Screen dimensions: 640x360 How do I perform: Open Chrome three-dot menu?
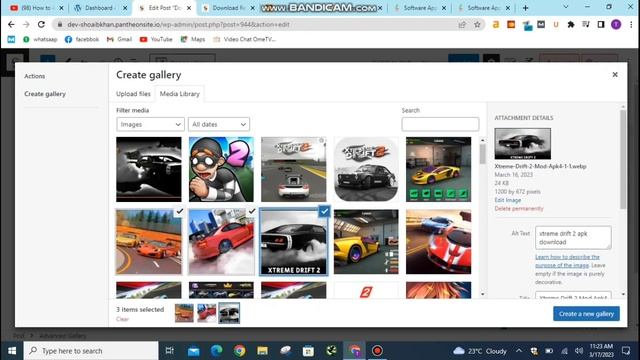[x=631, y=24]
